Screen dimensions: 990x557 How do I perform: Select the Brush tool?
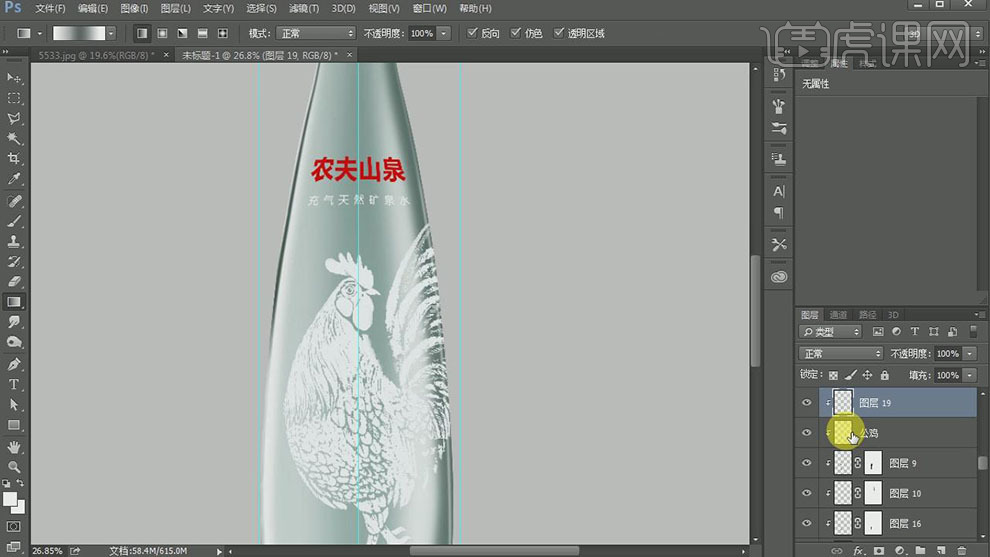pyautogui.click(x=14, y=221)
